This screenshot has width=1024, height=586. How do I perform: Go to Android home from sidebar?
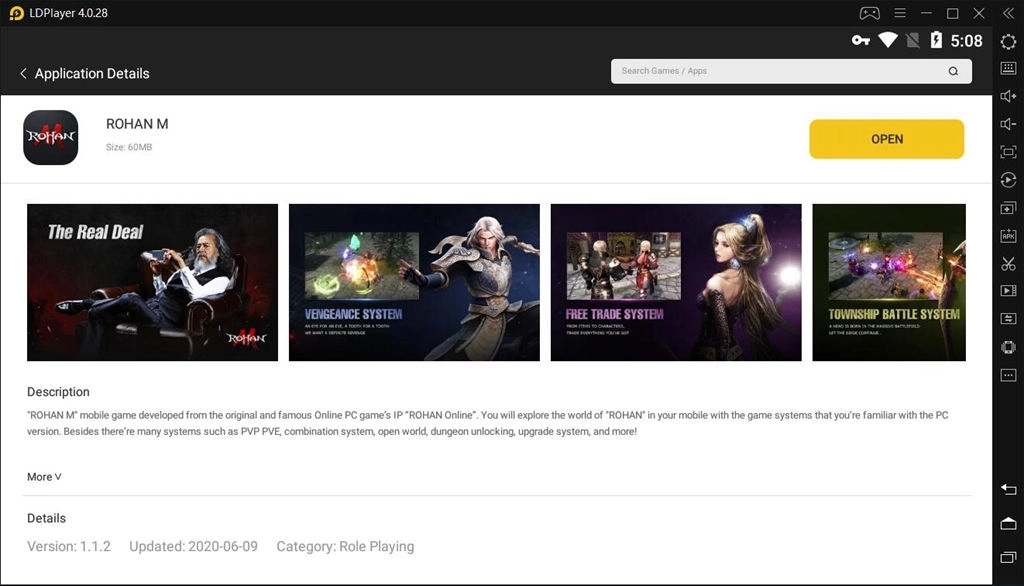[x=1008, y=523]
